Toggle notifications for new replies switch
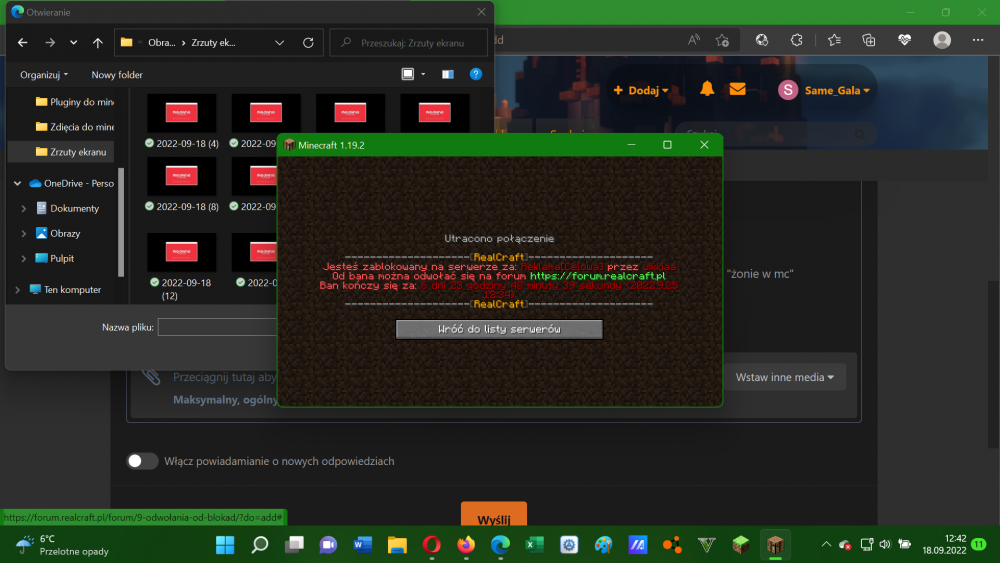The image size is (1000, 563). coord(143,461)
